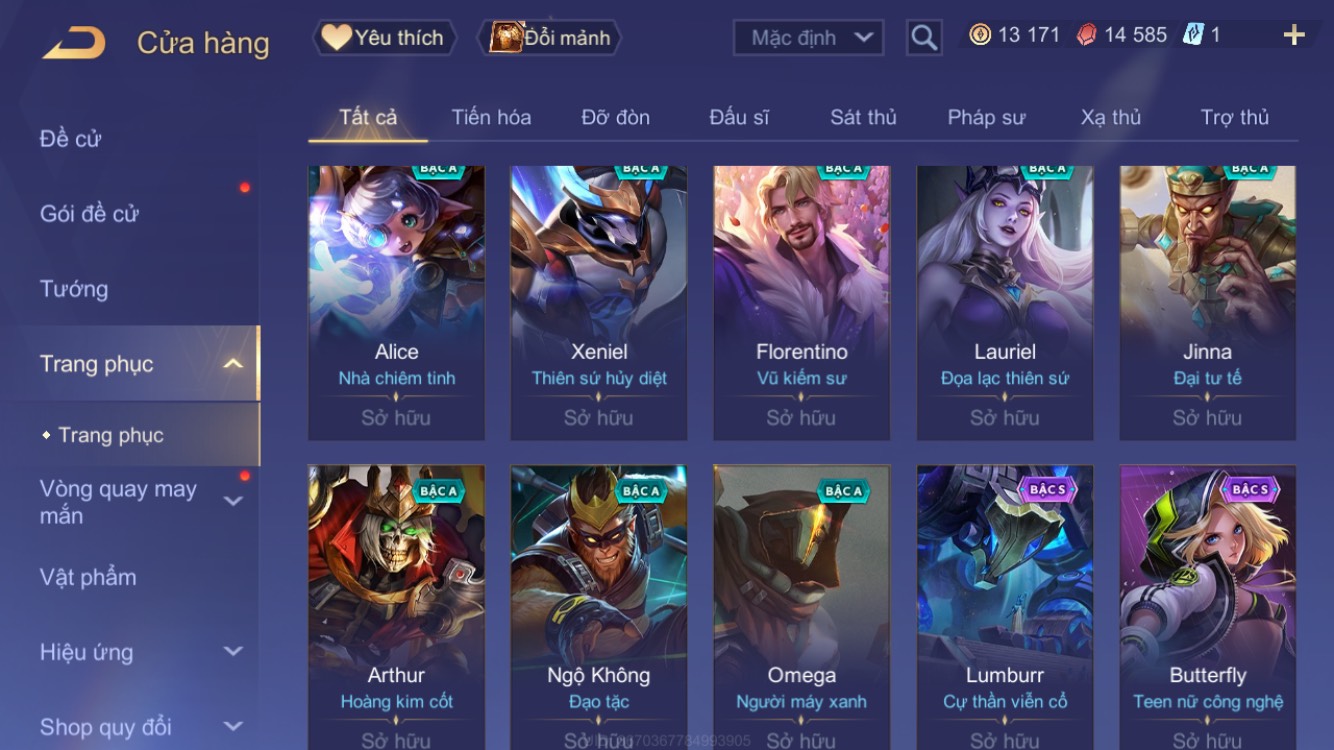The image size is (1334, 750).
Task: Collapse the Trang phục sidebar section
Action: click(233, 364)
